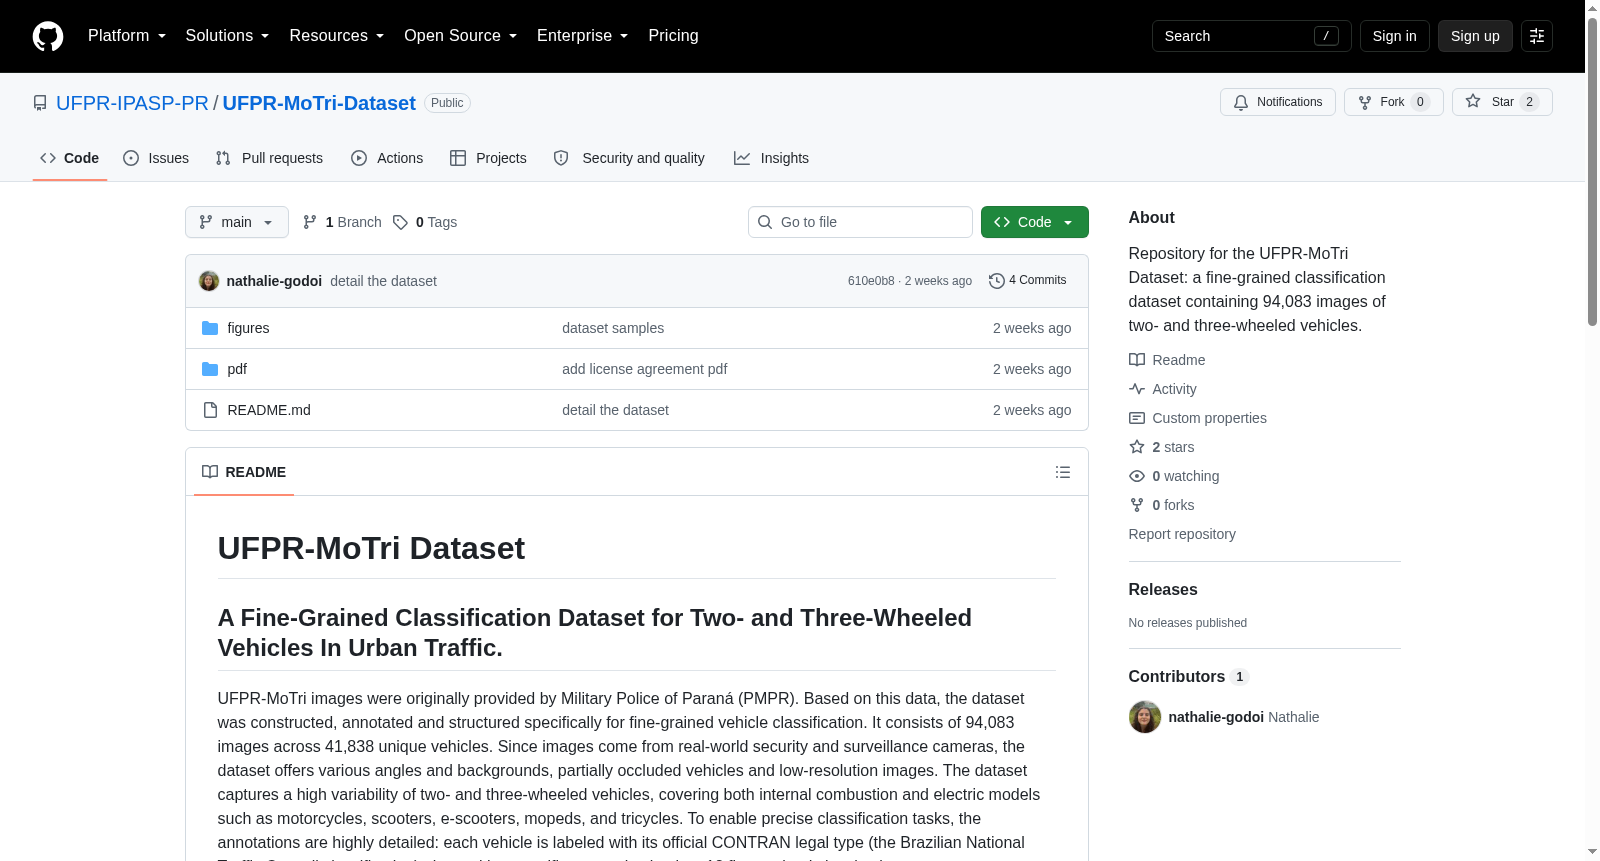Screen dimensions: 1600x861
Task: Click the star icon beside 2 stars
Action: pyautogui.click(x=1137, y=447)
